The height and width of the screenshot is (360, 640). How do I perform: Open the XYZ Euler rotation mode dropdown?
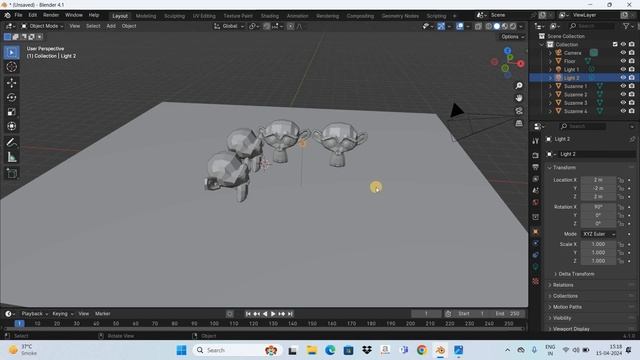[598, 234]
